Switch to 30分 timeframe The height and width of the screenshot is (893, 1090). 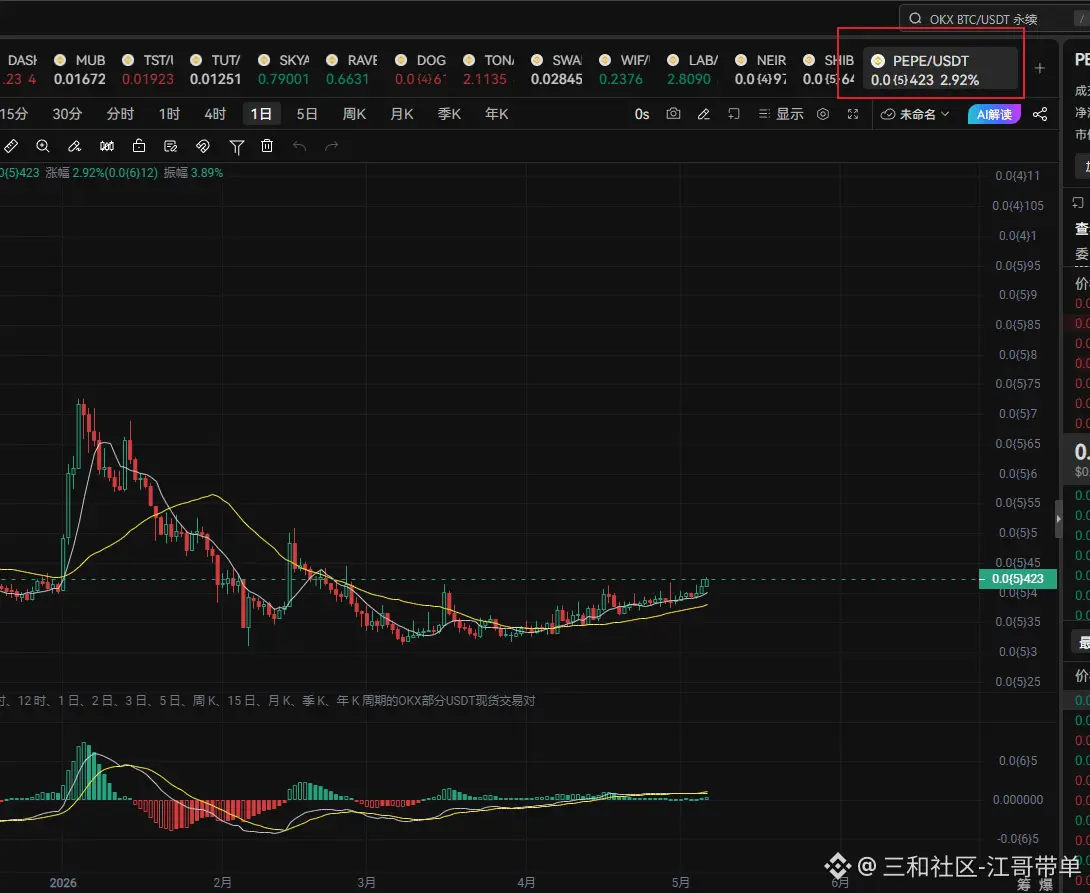click(x=67, y=114)
